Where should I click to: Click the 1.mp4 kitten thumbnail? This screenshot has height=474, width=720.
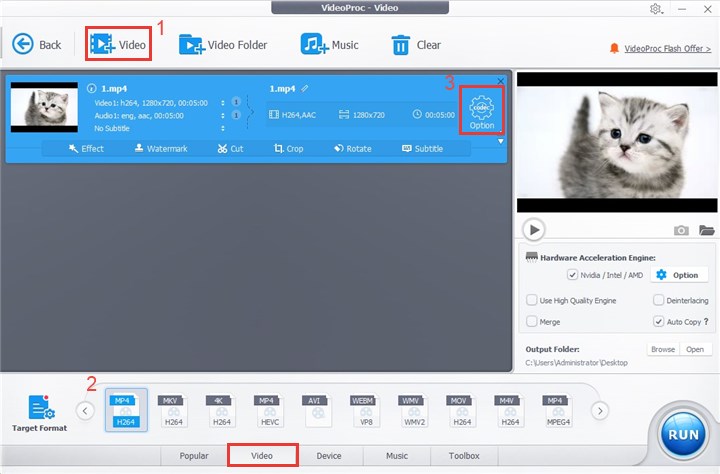click(44, 107)
